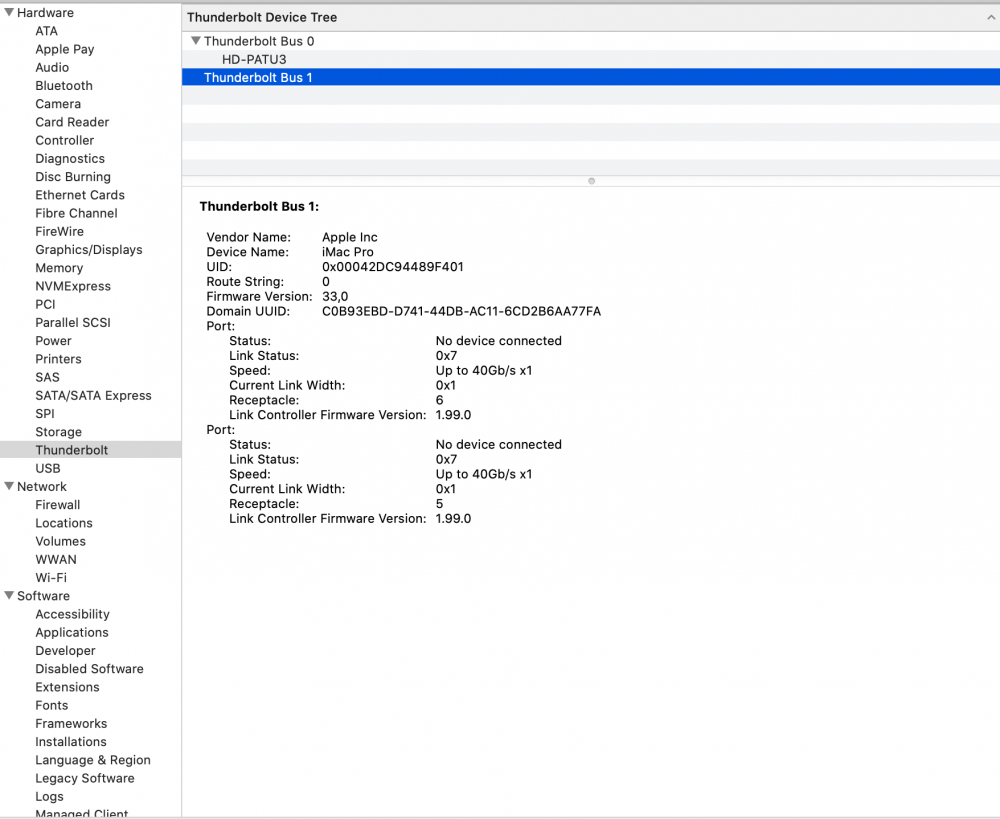Select WWAN under Network

coord(55,559)
